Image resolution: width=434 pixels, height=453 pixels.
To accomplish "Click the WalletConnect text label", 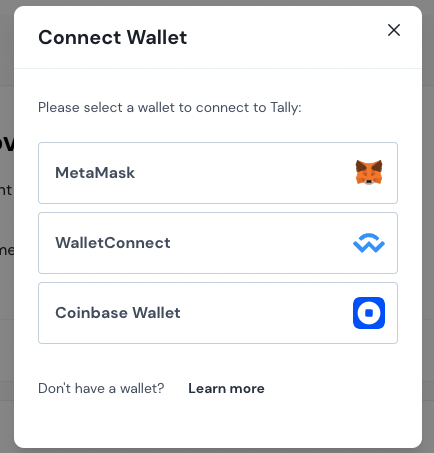I will (113, 243).
